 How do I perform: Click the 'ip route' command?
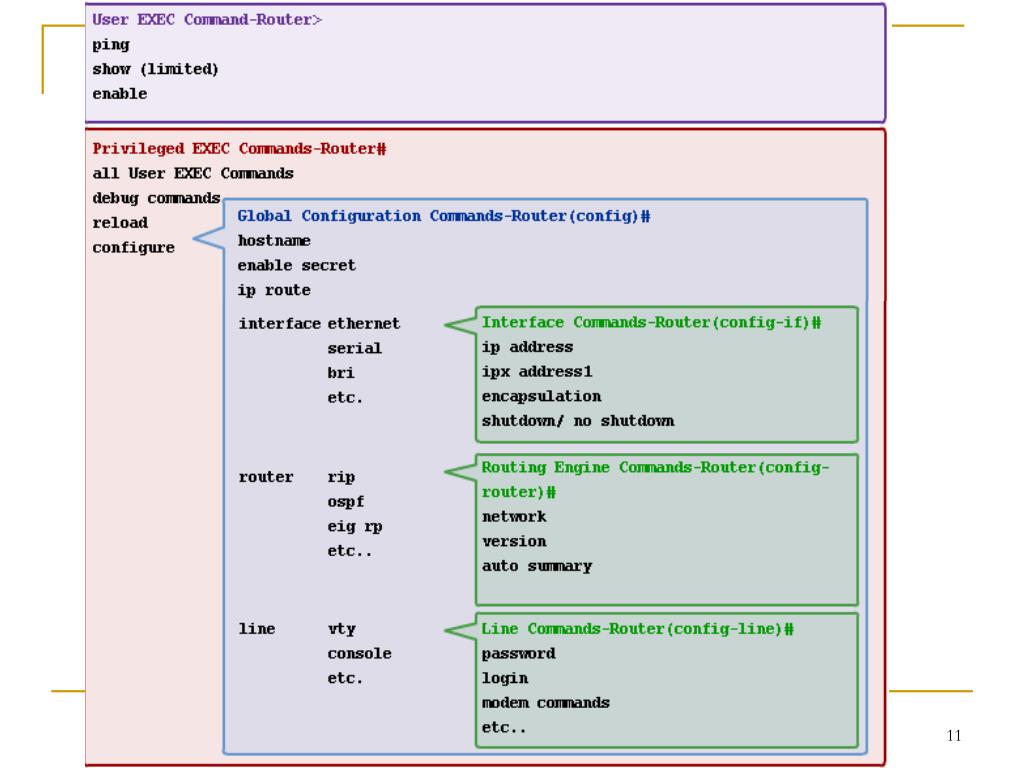point(274,291)
